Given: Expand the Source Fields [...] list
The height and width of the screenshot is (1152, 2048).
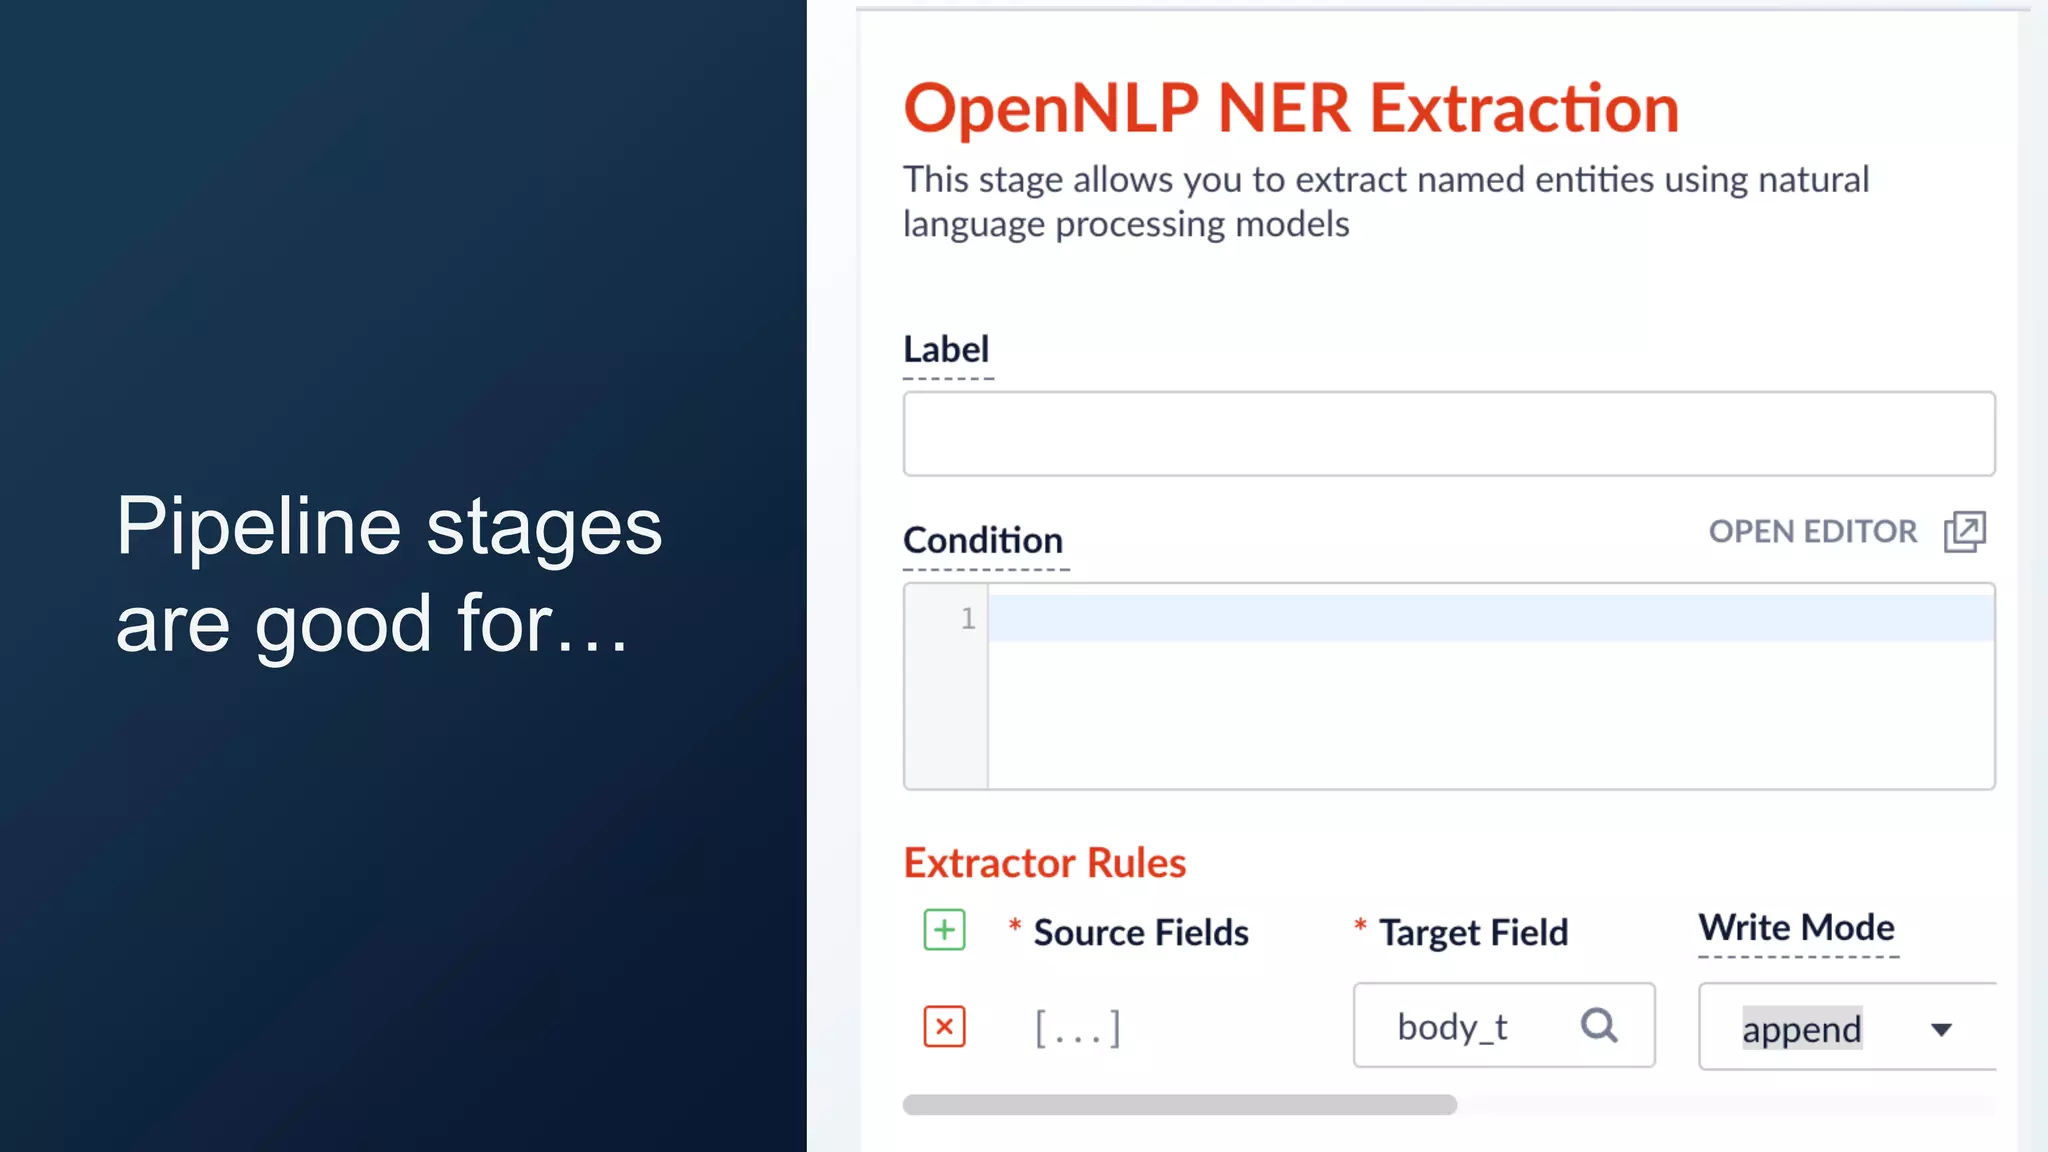Looking at the screenshot, I should (x=1077, y=1028).
